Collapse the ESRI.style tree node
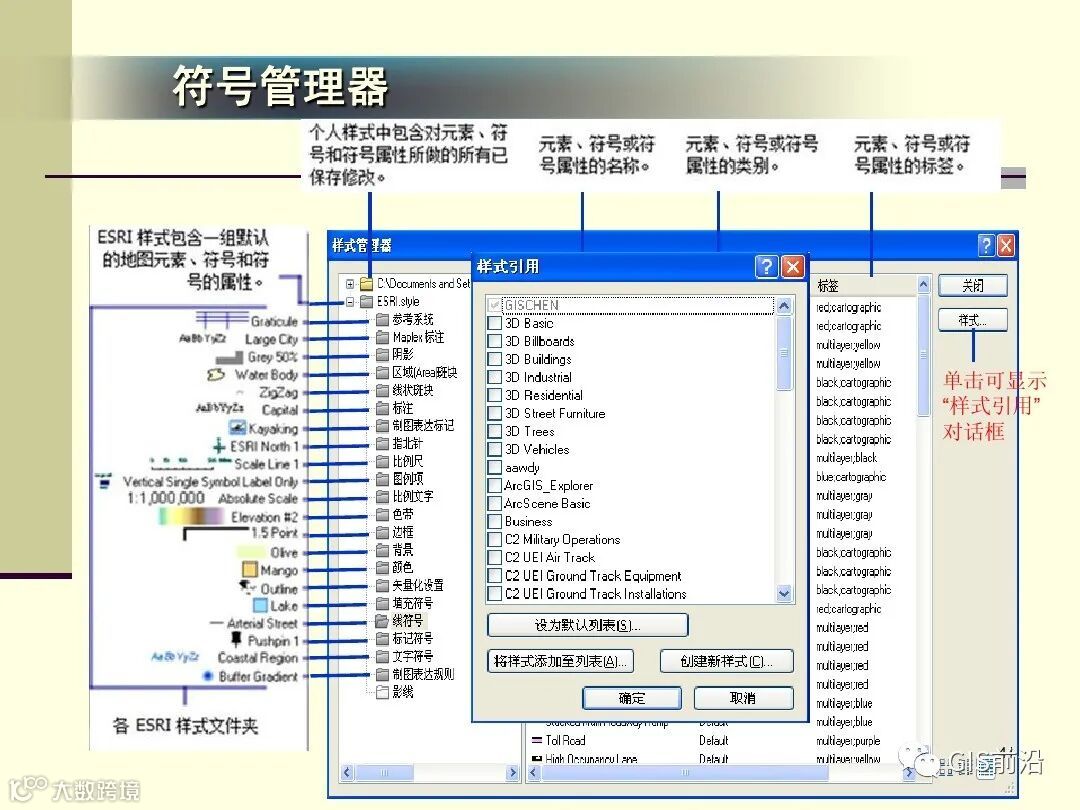 point(351,302)
